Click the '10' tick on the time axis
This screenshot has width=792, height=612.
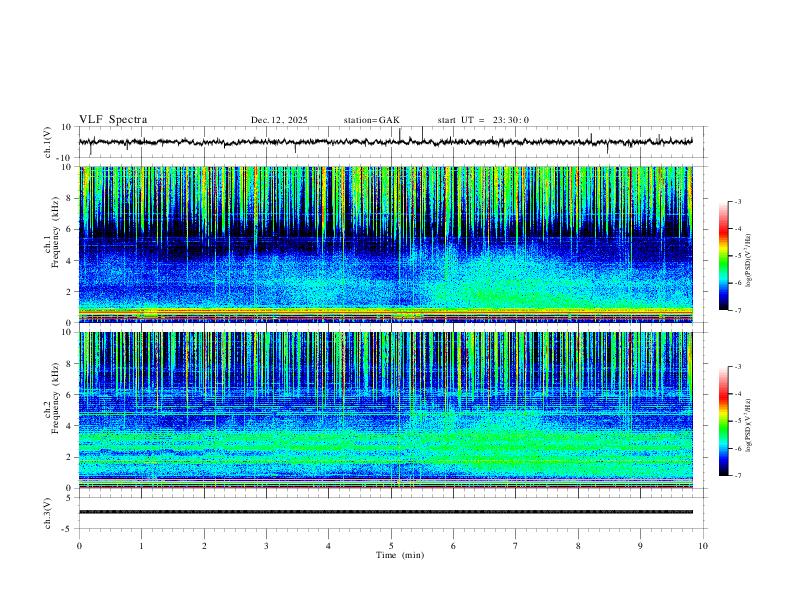point(703,546)
